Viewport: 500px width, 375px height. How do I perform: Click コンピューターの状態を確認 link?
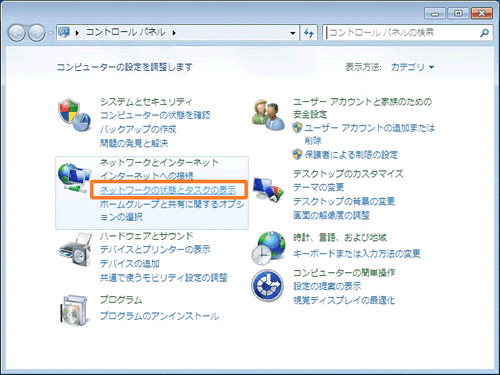pos(155,115)
